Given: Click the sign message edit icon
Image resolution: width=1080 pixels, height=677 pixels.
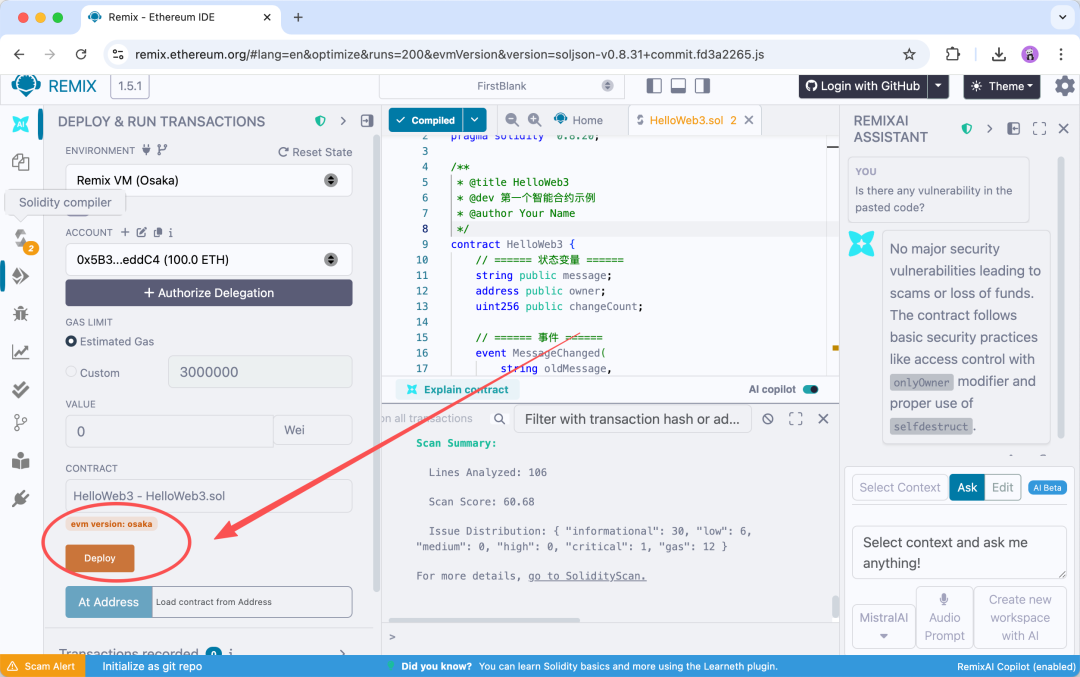Looking at the screenshot, I should 141,232.
